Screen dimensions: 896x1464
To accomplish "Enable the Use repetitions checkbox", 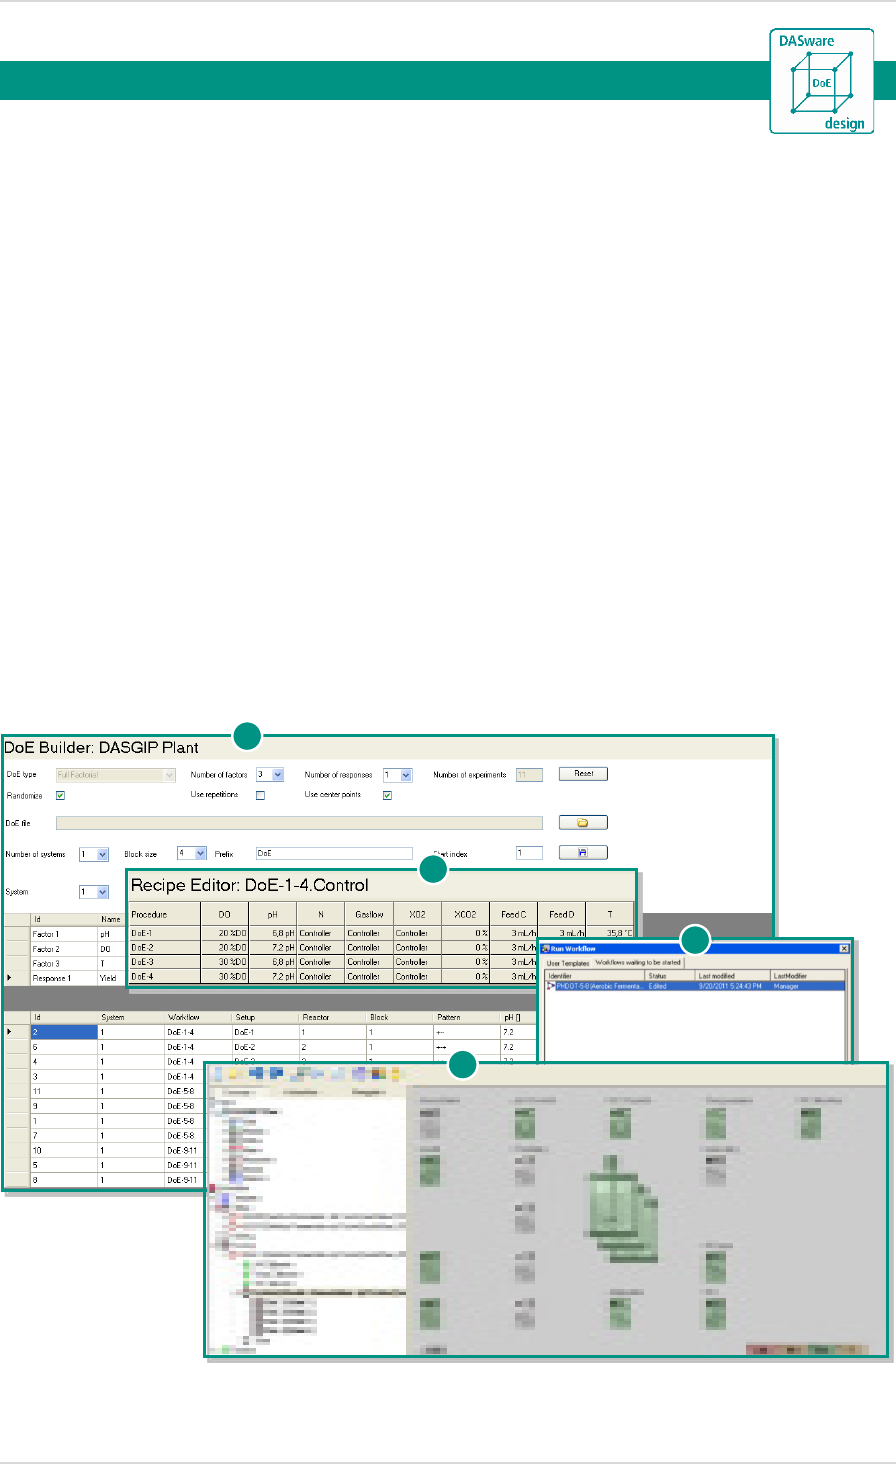I will point(260,795).
